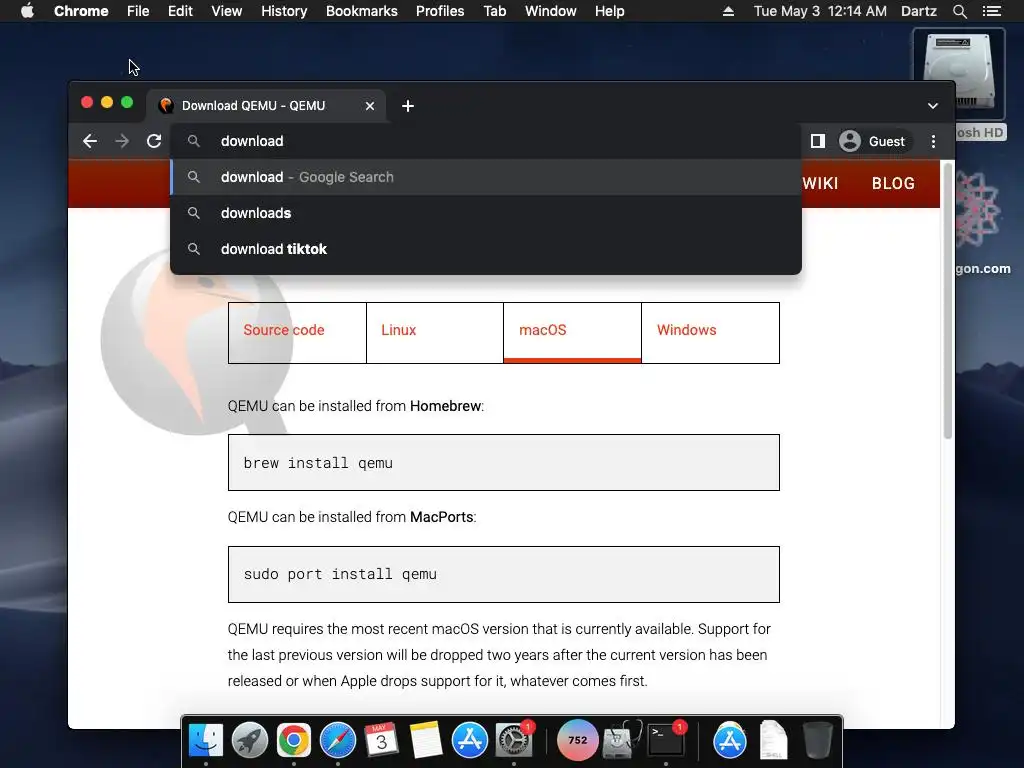Click the forward navigation arrow
This screenshot has height=768, width=1024.
click(122, 141)
